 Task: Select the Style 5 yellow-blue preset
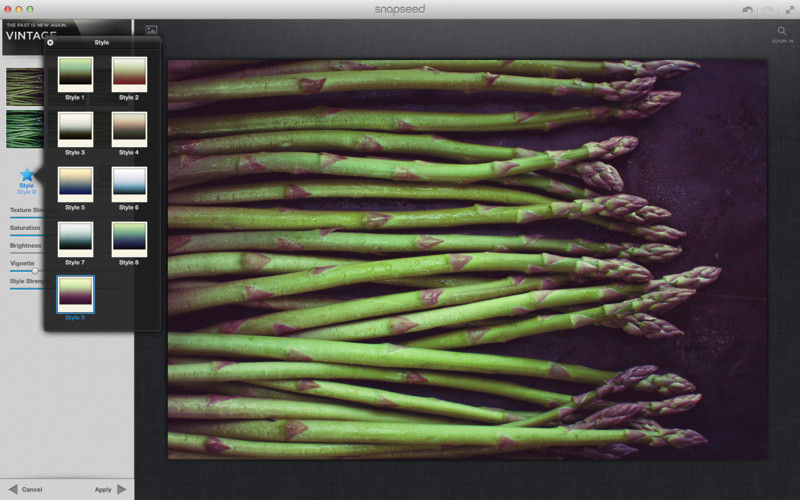(x=76, y=184)
